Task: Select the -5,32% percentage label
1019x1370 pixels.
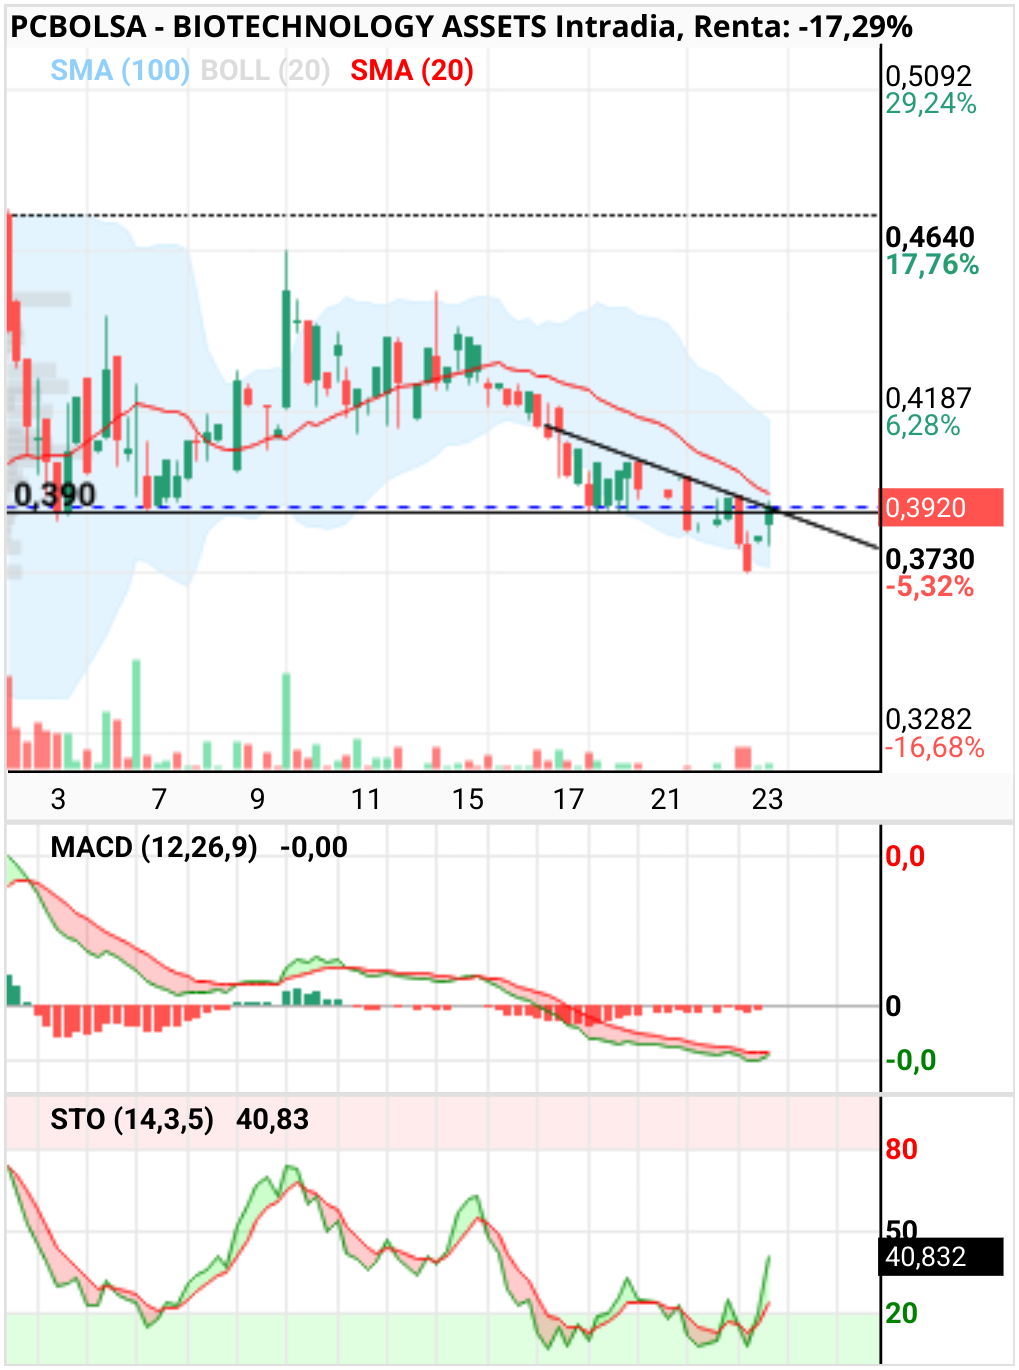Action: pyautogui.click(x=930, y=586)
